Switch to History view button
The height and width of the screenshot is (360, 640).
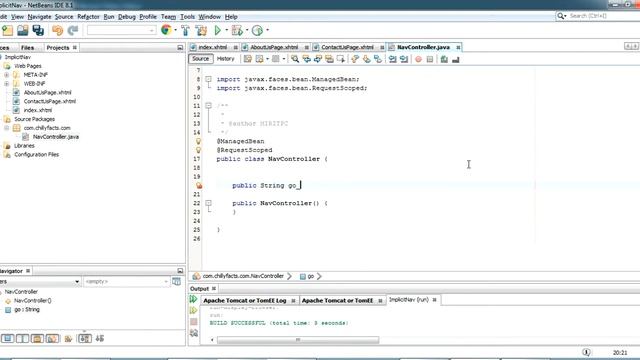225,59
